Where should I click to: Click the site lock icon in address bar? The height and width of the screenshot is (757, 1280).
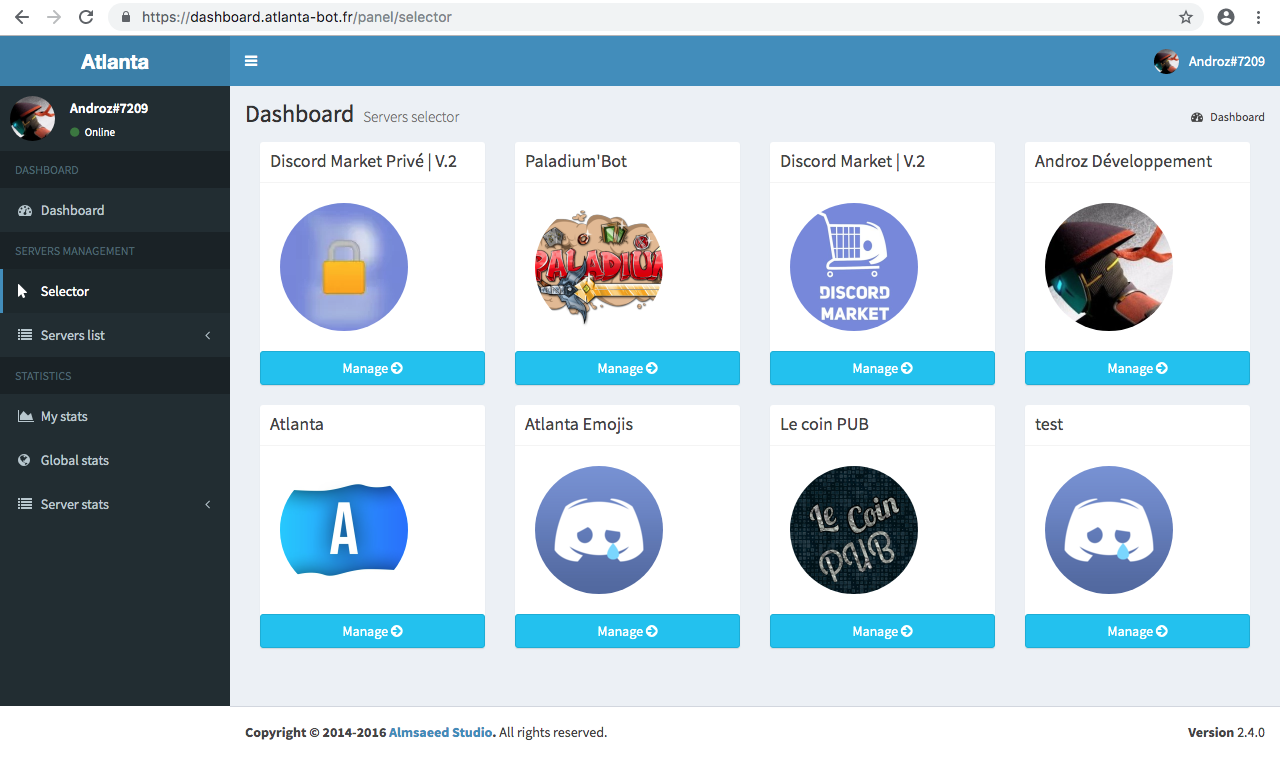tap(126, 17)
